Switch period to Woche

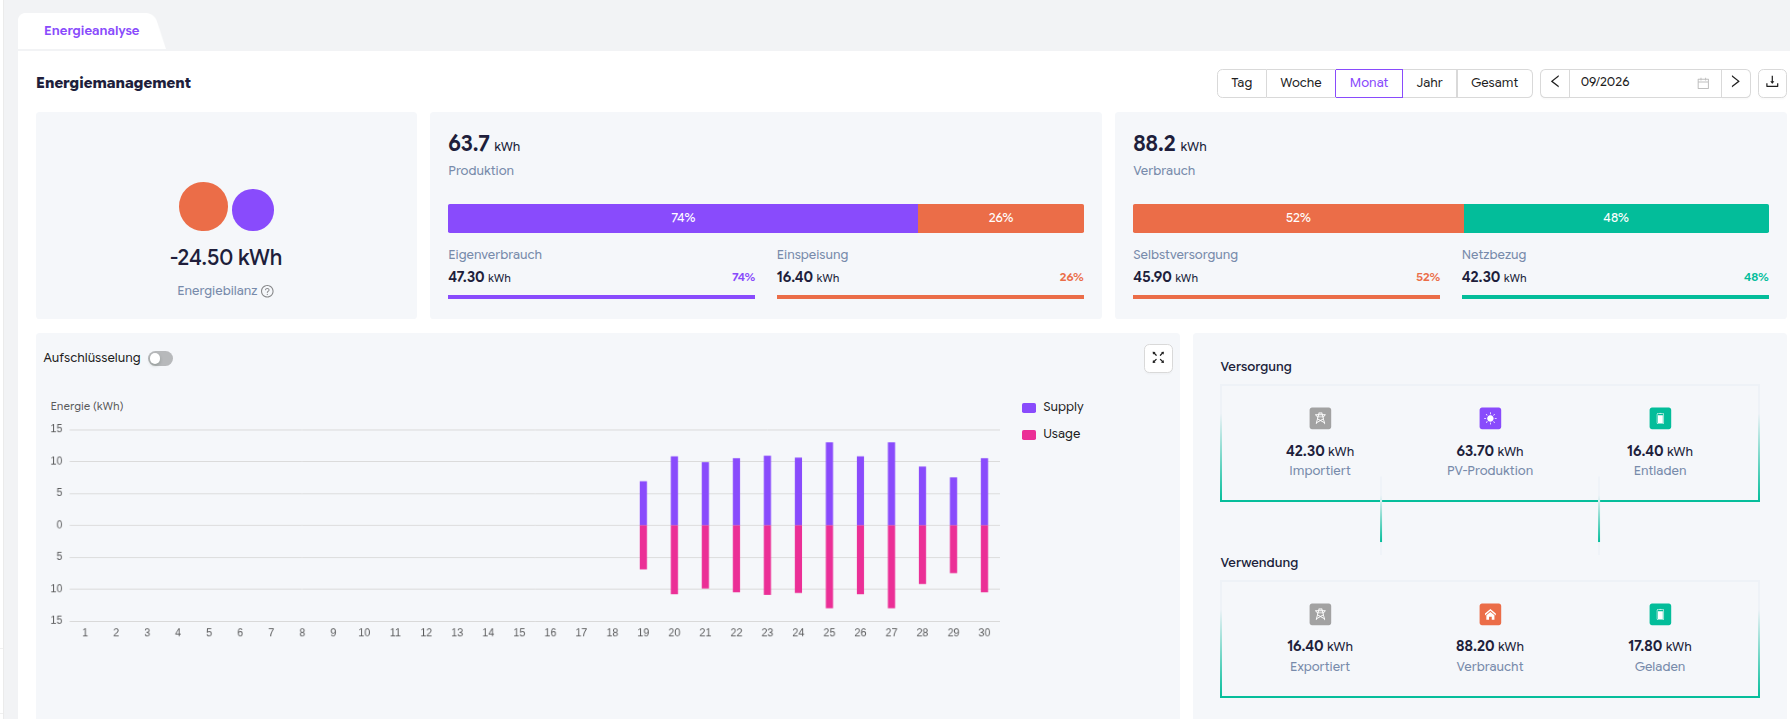click(x=1300, y=83)
